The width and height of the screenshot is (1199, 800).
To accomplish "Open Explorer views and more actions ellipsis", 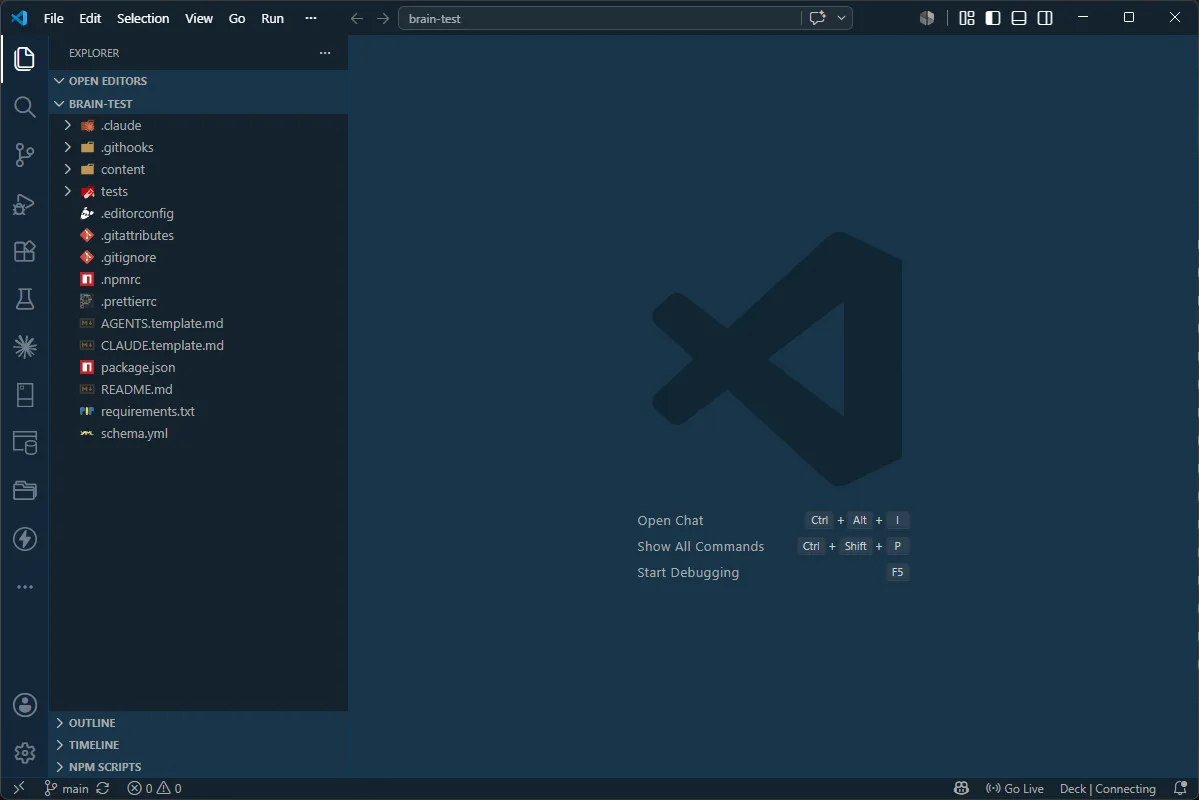I will tap(325, 53).
